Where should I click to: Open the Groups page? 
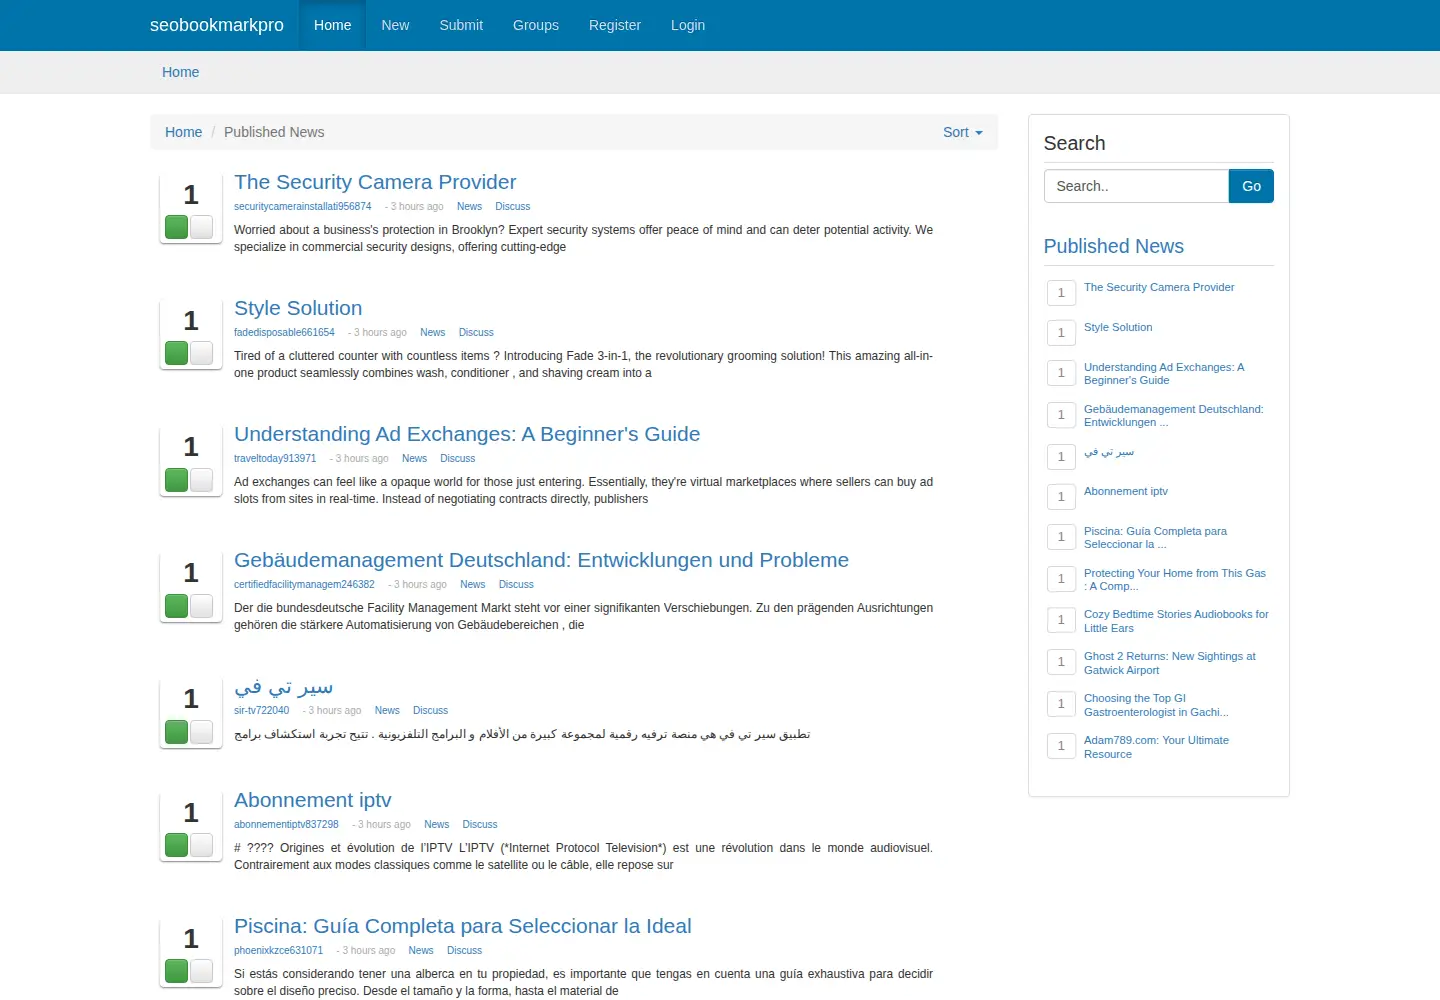click(x=536, y=25)
